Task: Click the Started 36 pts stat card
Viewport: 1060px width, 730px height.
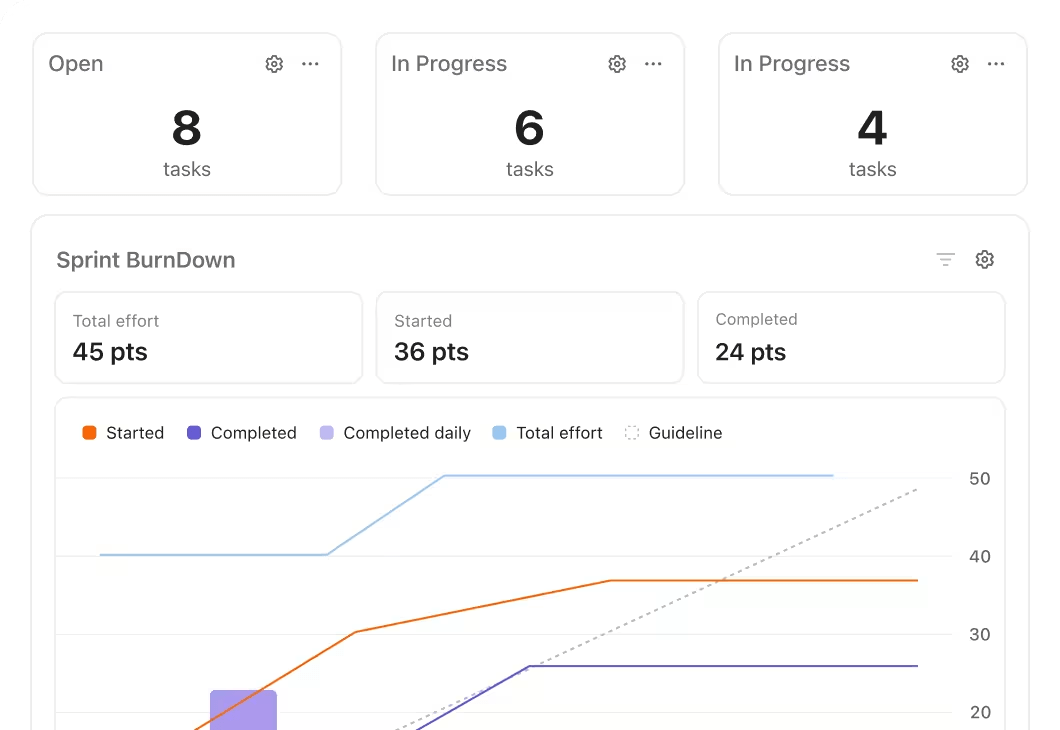Action: [x=530, y=338]
